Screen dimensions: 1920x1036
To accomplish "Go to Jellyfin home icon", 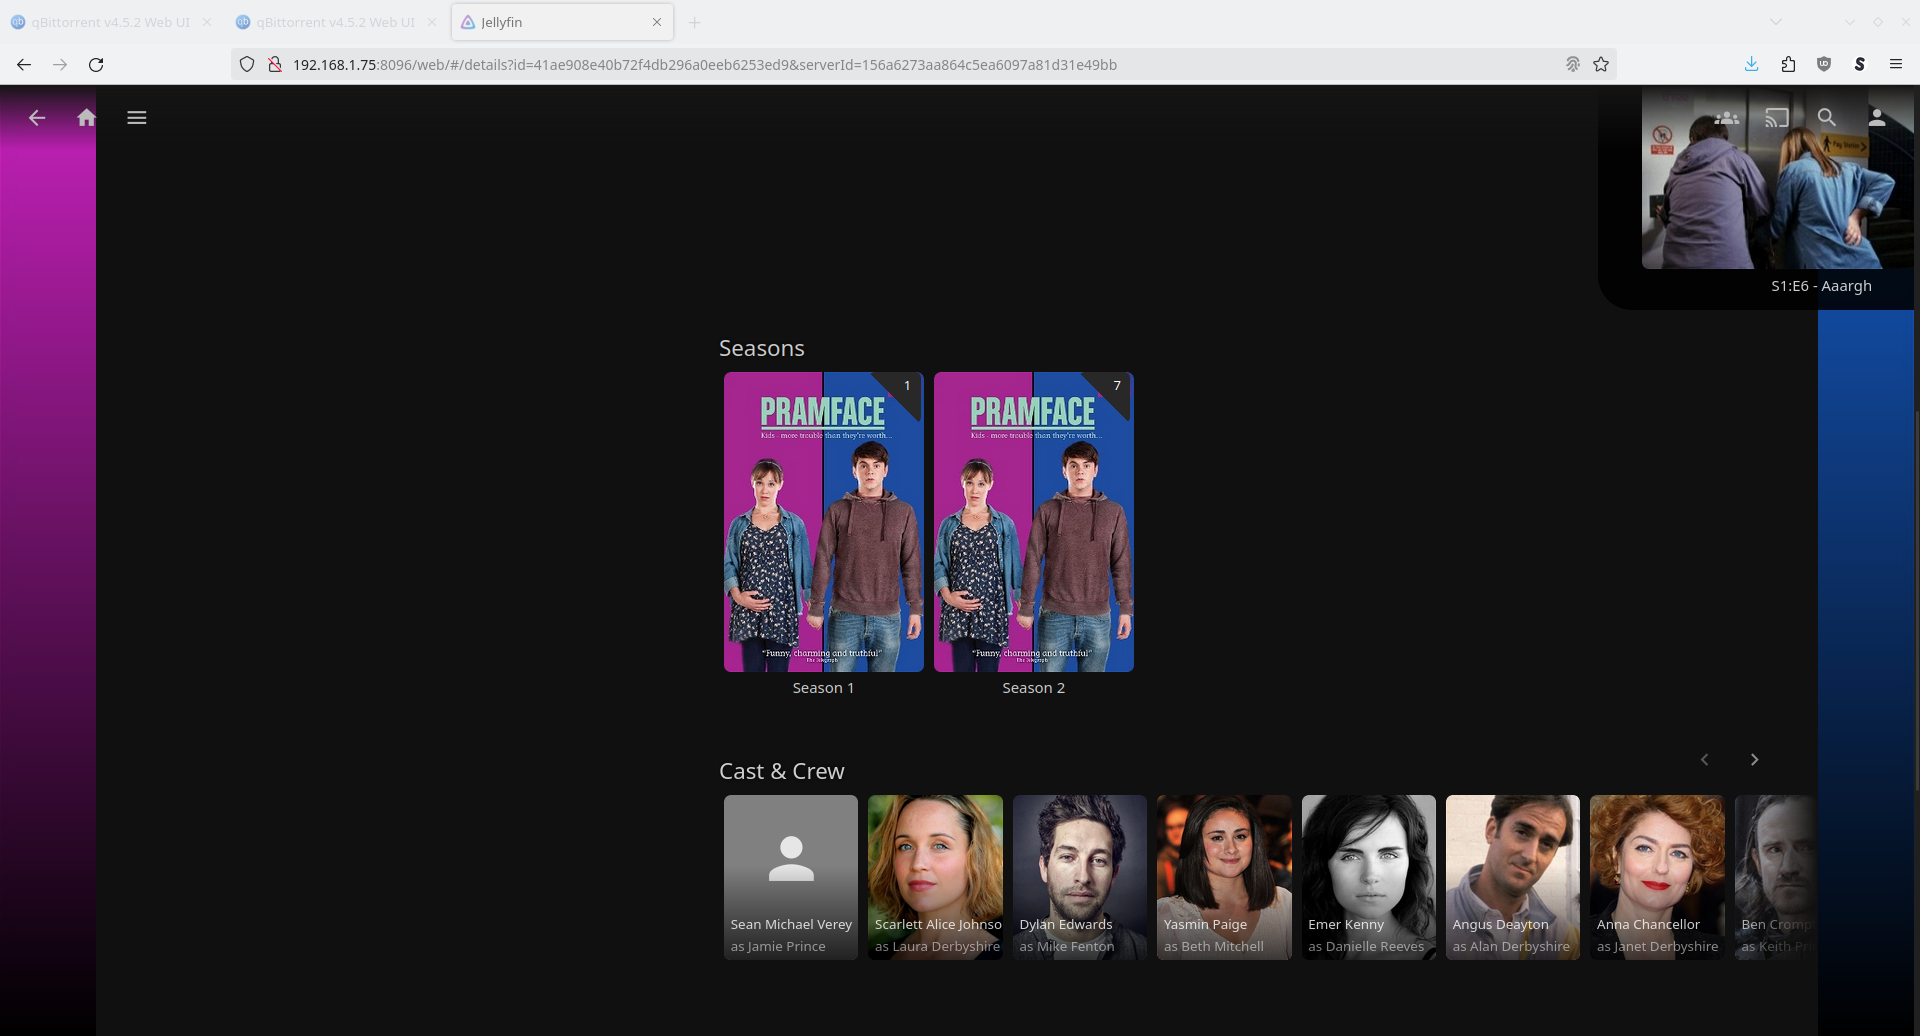I will click(x=87, y=118).
